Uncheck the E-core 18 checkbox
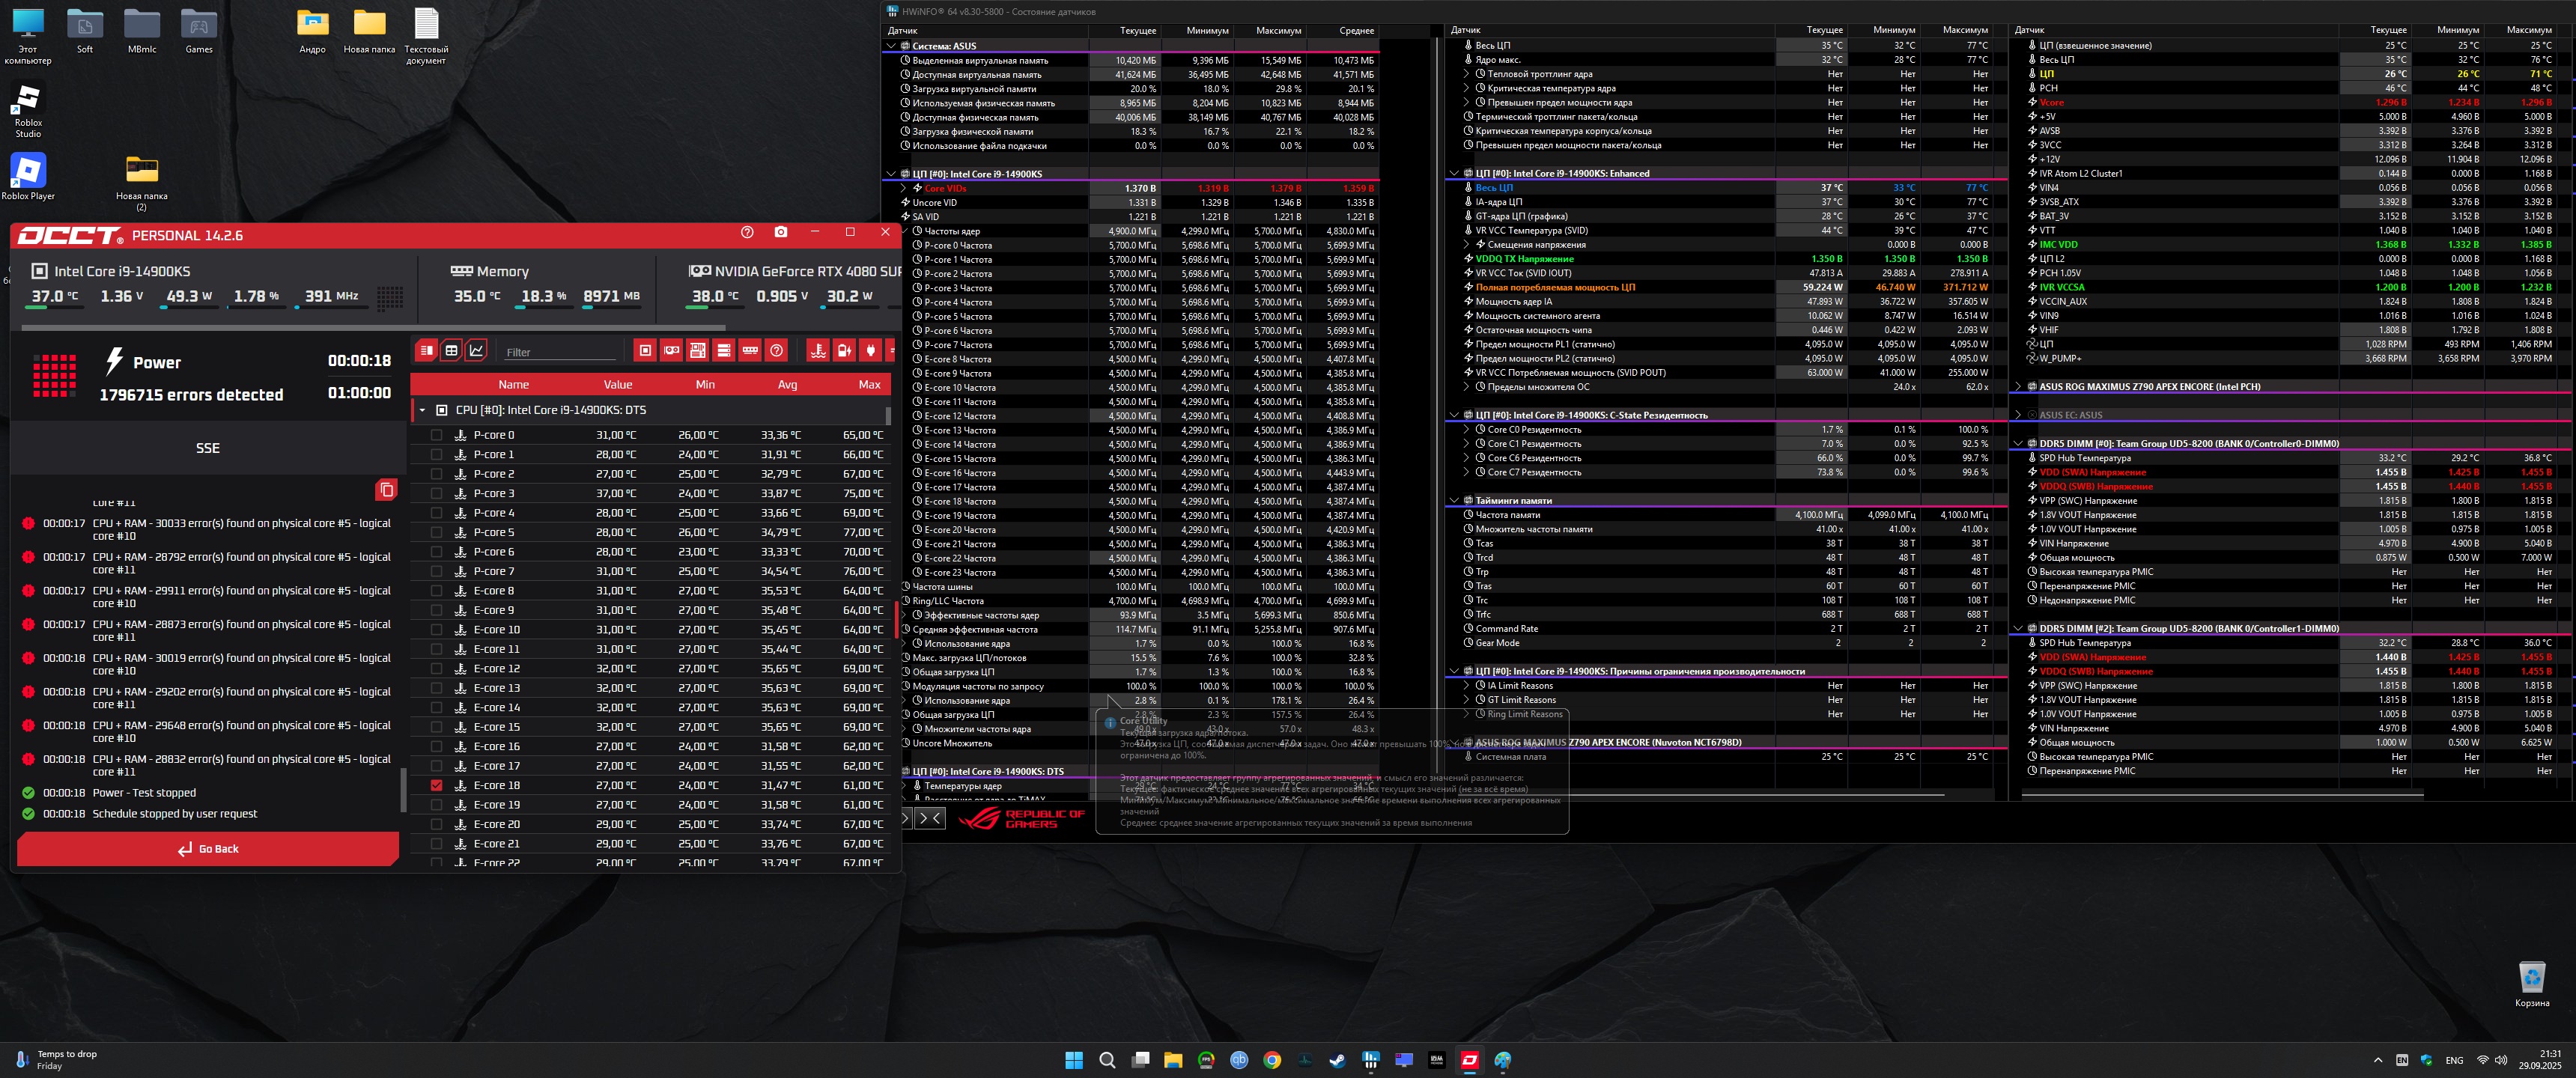 [x=436, y=785]
